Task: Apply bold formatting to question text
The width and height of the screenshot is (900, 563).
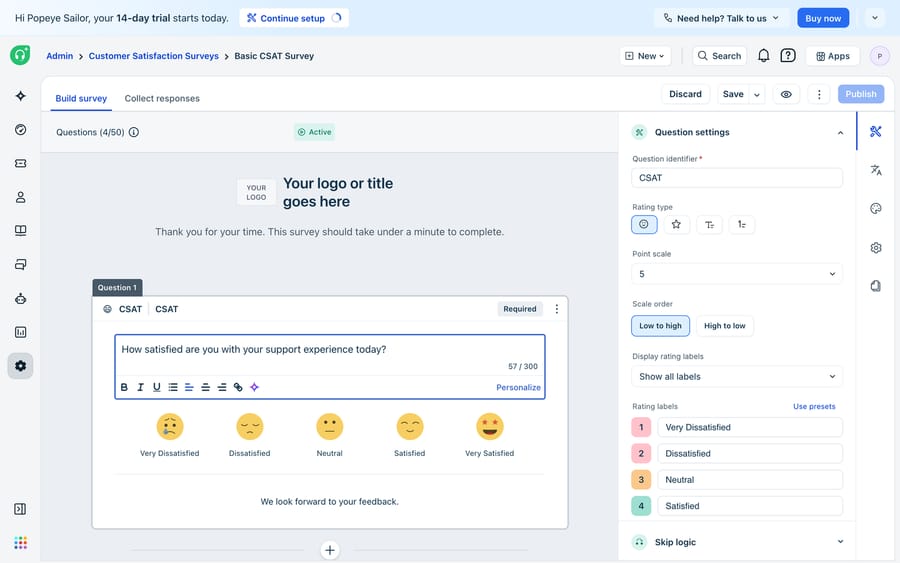Action: point(124,387)
